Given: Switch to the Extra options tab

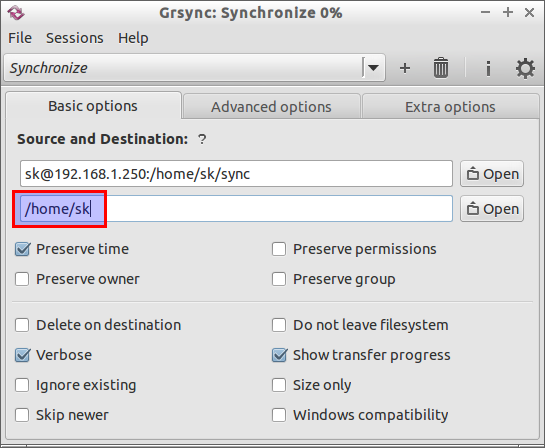Looking at the screenshot, I should [x=450, y=107].
